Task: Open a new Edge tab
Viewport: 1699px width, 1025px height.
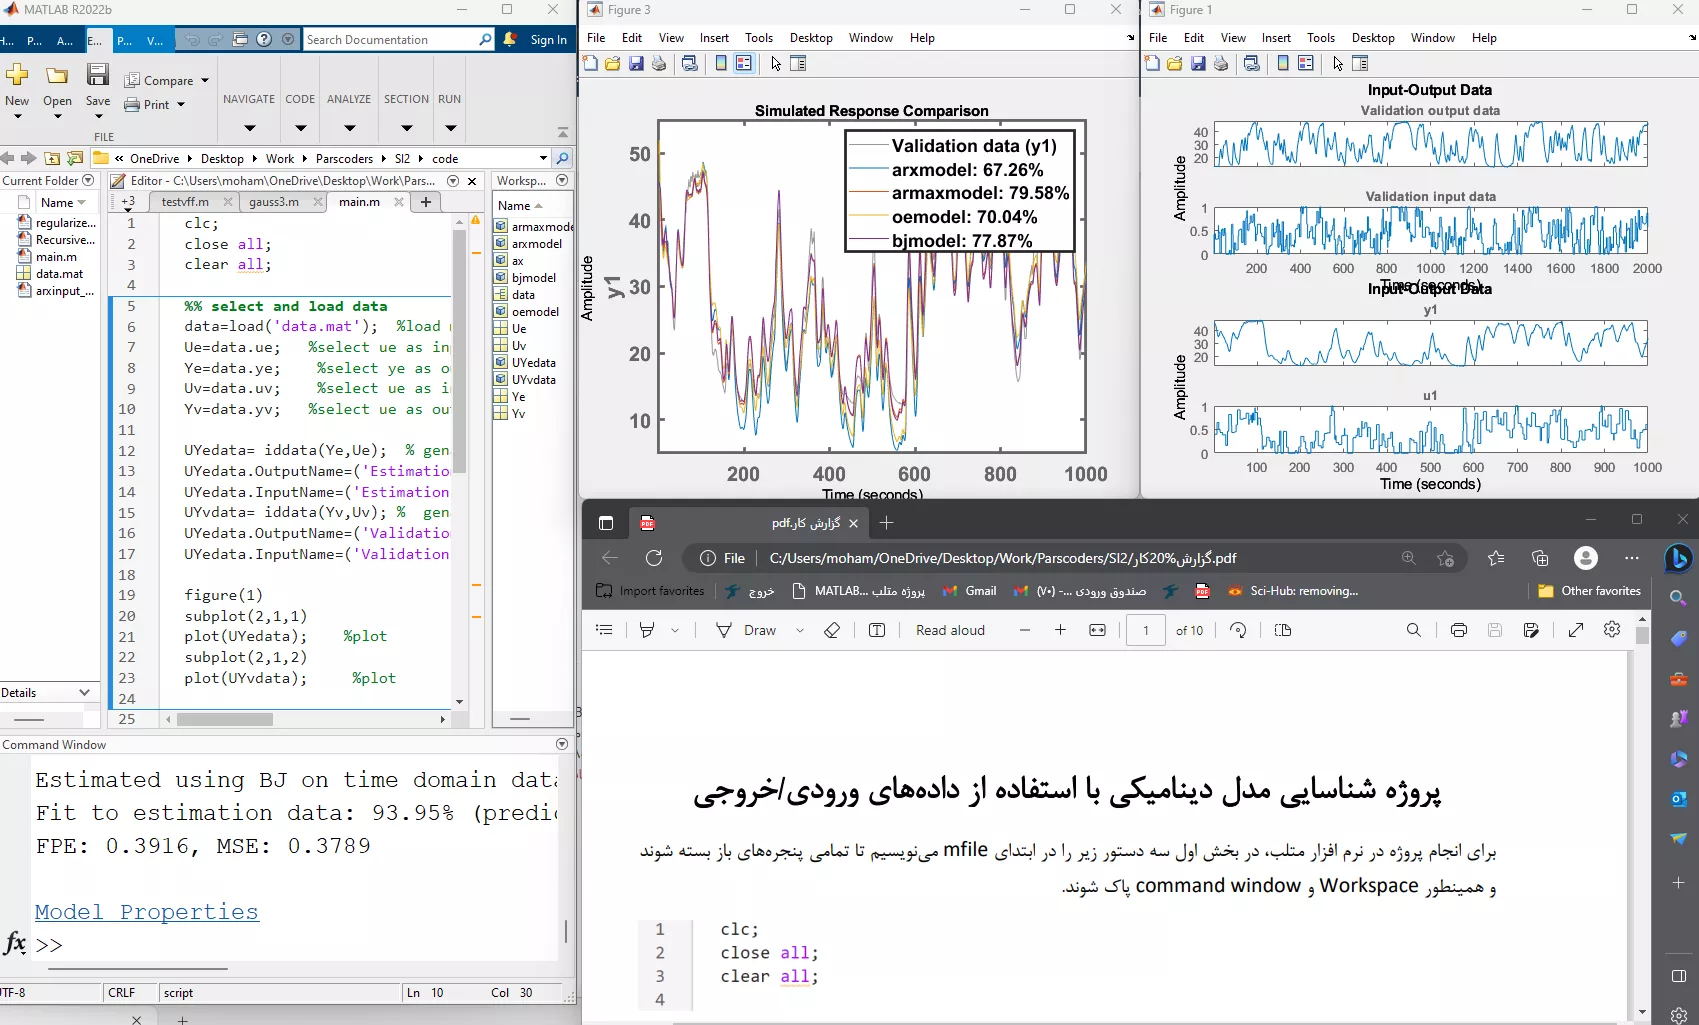Action: (886, 522)
